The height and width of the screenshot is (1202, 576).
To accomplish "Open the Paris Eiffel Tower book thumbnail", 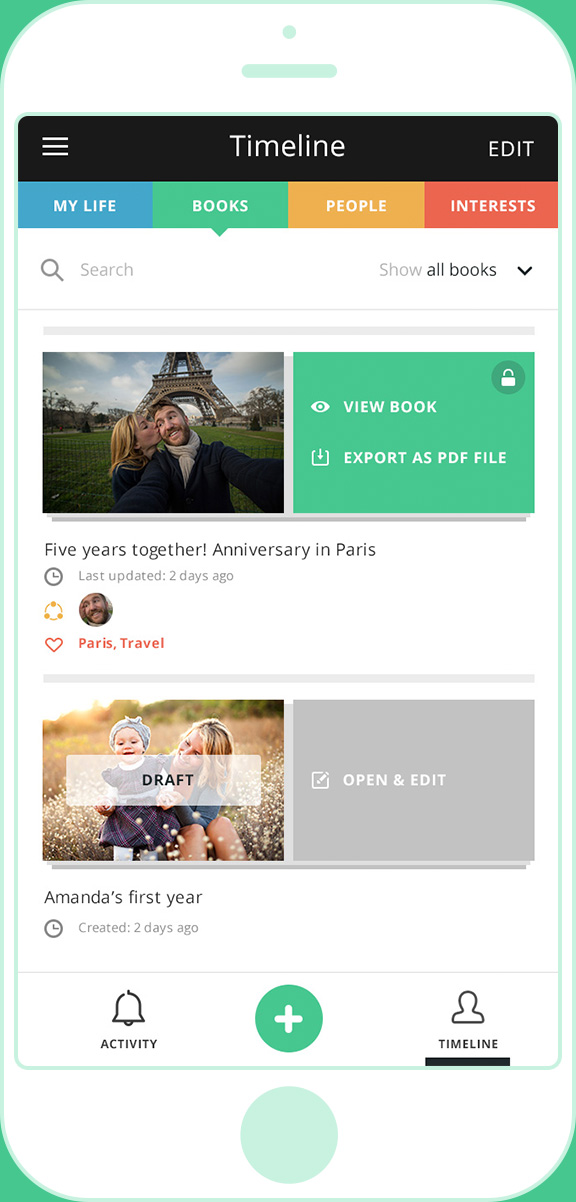I will tap(163, 432).
